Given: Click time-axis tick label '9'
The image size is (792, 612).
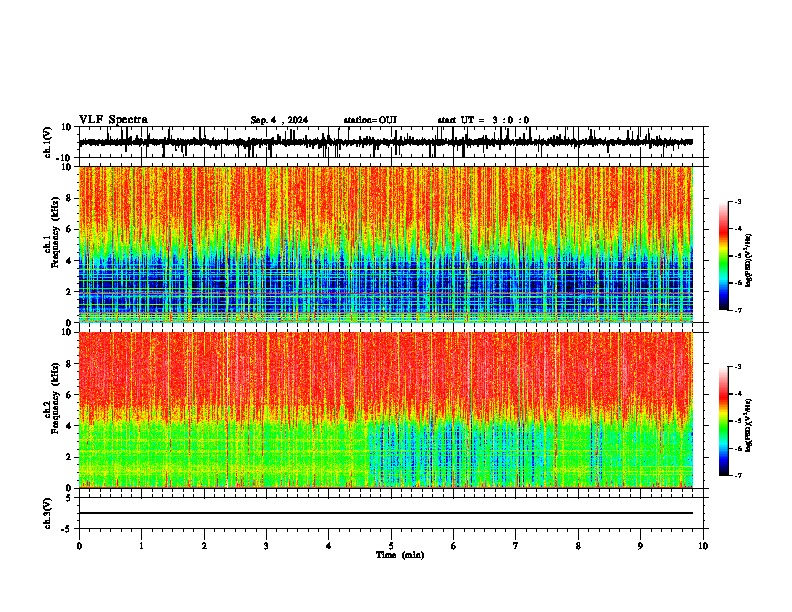Looking at the screenshot, I should click(640, 546).
